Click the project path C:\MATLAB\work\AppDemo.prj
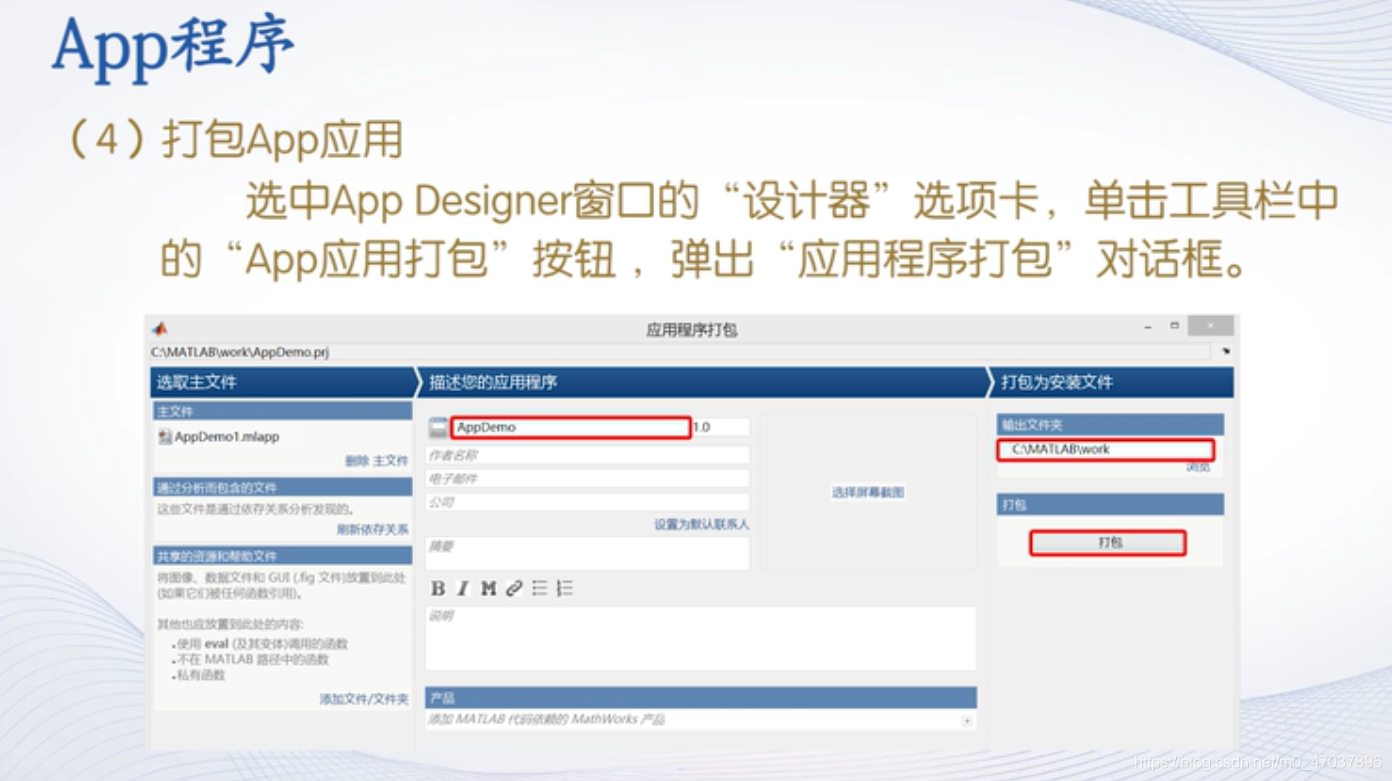This screenshot has width=1392, height=781. (240, 352)
